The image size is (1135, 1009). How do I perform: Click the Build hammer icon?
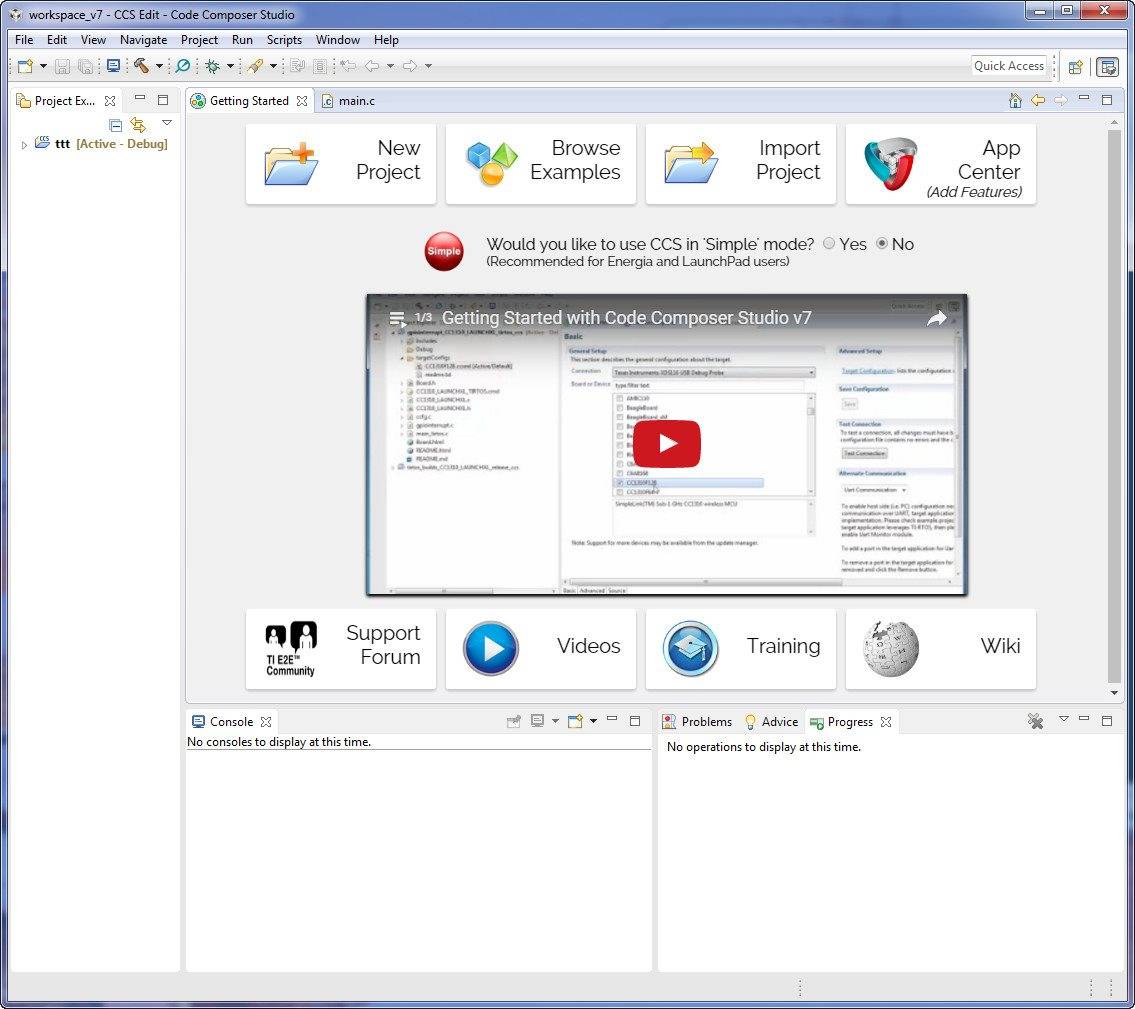pos(142,66)
